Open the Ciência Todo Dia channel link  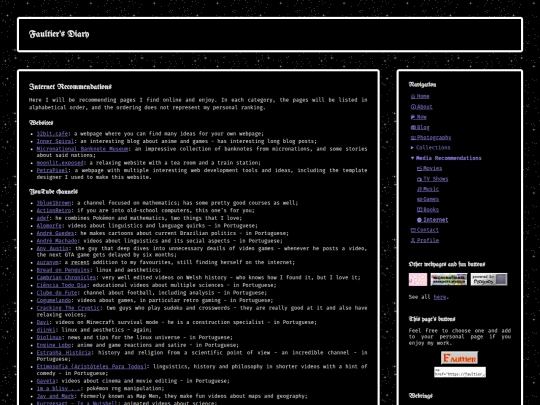62,285
